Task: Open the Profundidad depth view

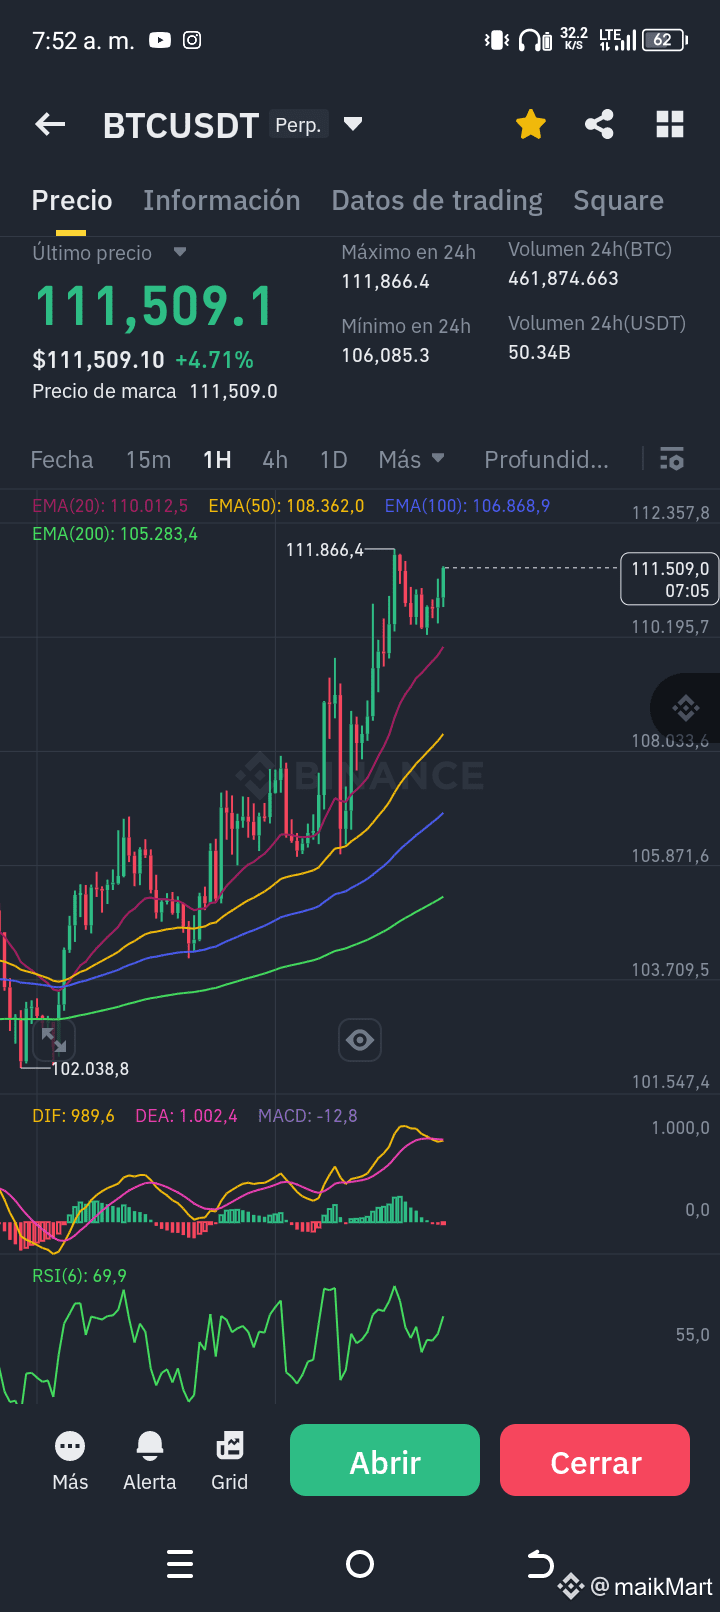Action: pos(546,460)
